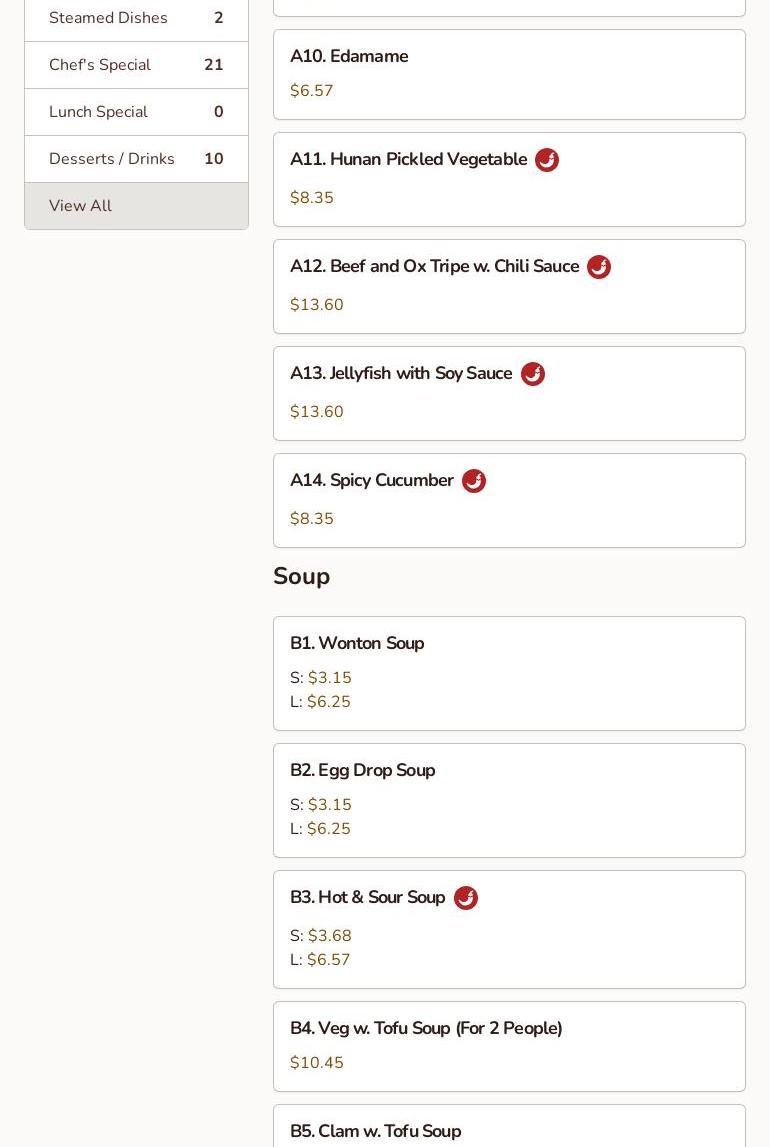
Task: Select A10. Edamame menu item
Action: pos(509,74)
